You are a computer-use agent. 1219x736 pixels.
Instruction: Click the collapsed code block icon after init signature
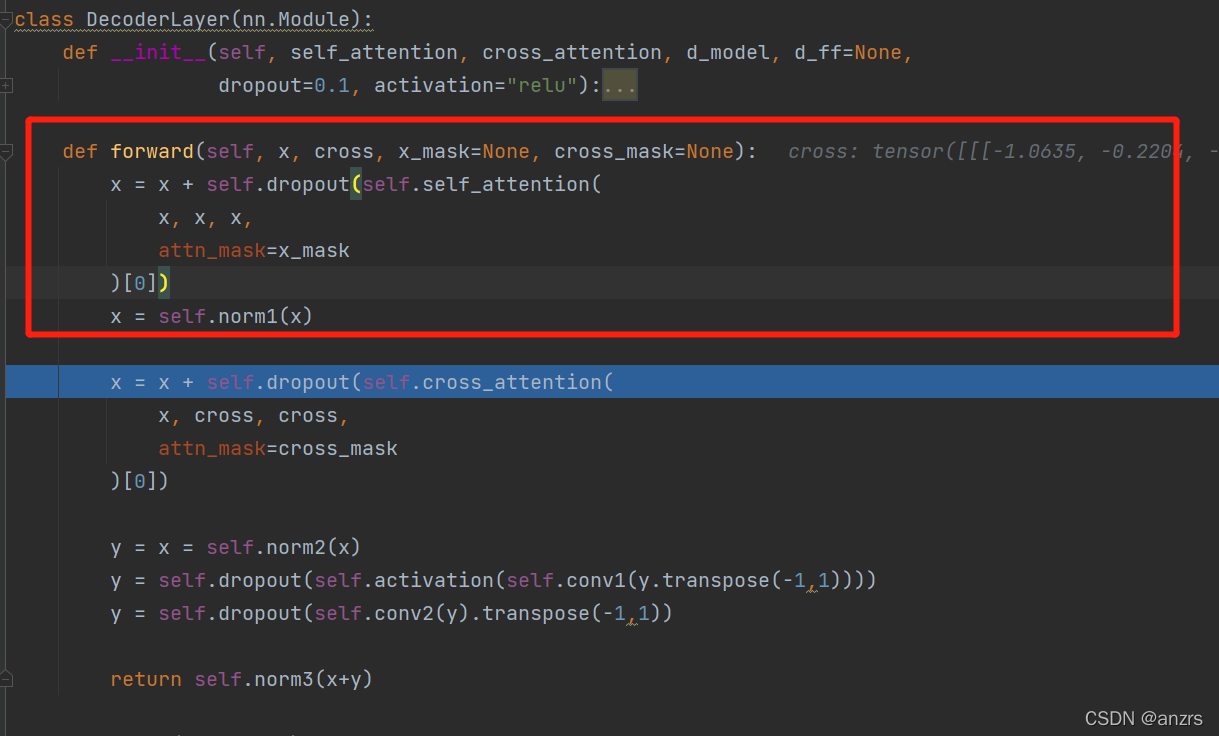(x=619, y=85)
